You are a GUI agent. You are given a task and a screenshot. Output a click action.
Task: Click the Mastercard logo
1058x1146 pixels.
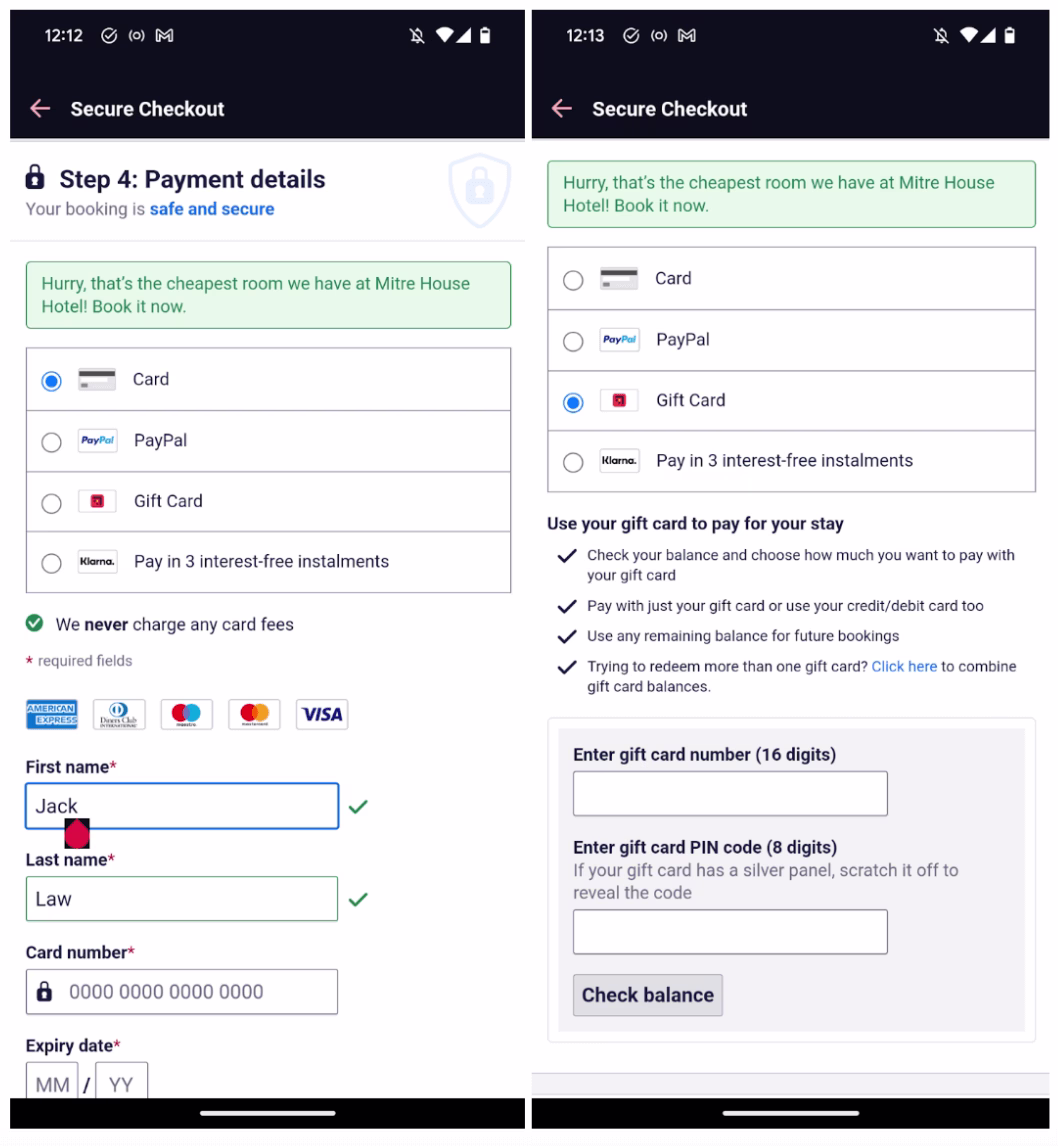254,715
